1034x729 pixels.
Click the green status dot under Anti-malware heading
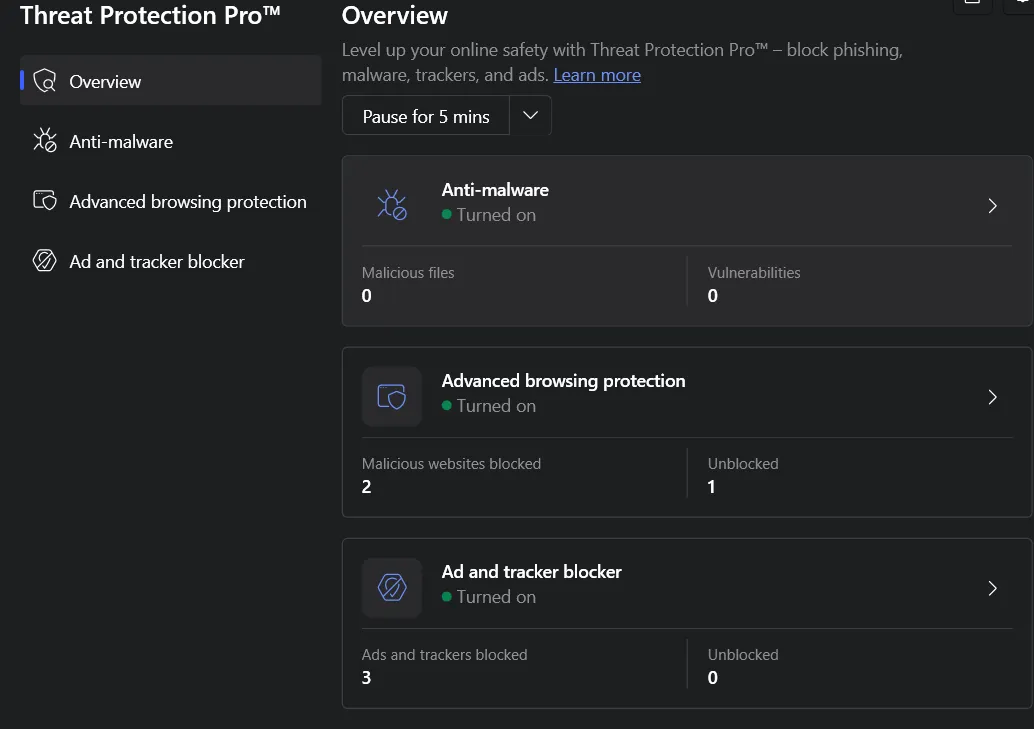447,215
